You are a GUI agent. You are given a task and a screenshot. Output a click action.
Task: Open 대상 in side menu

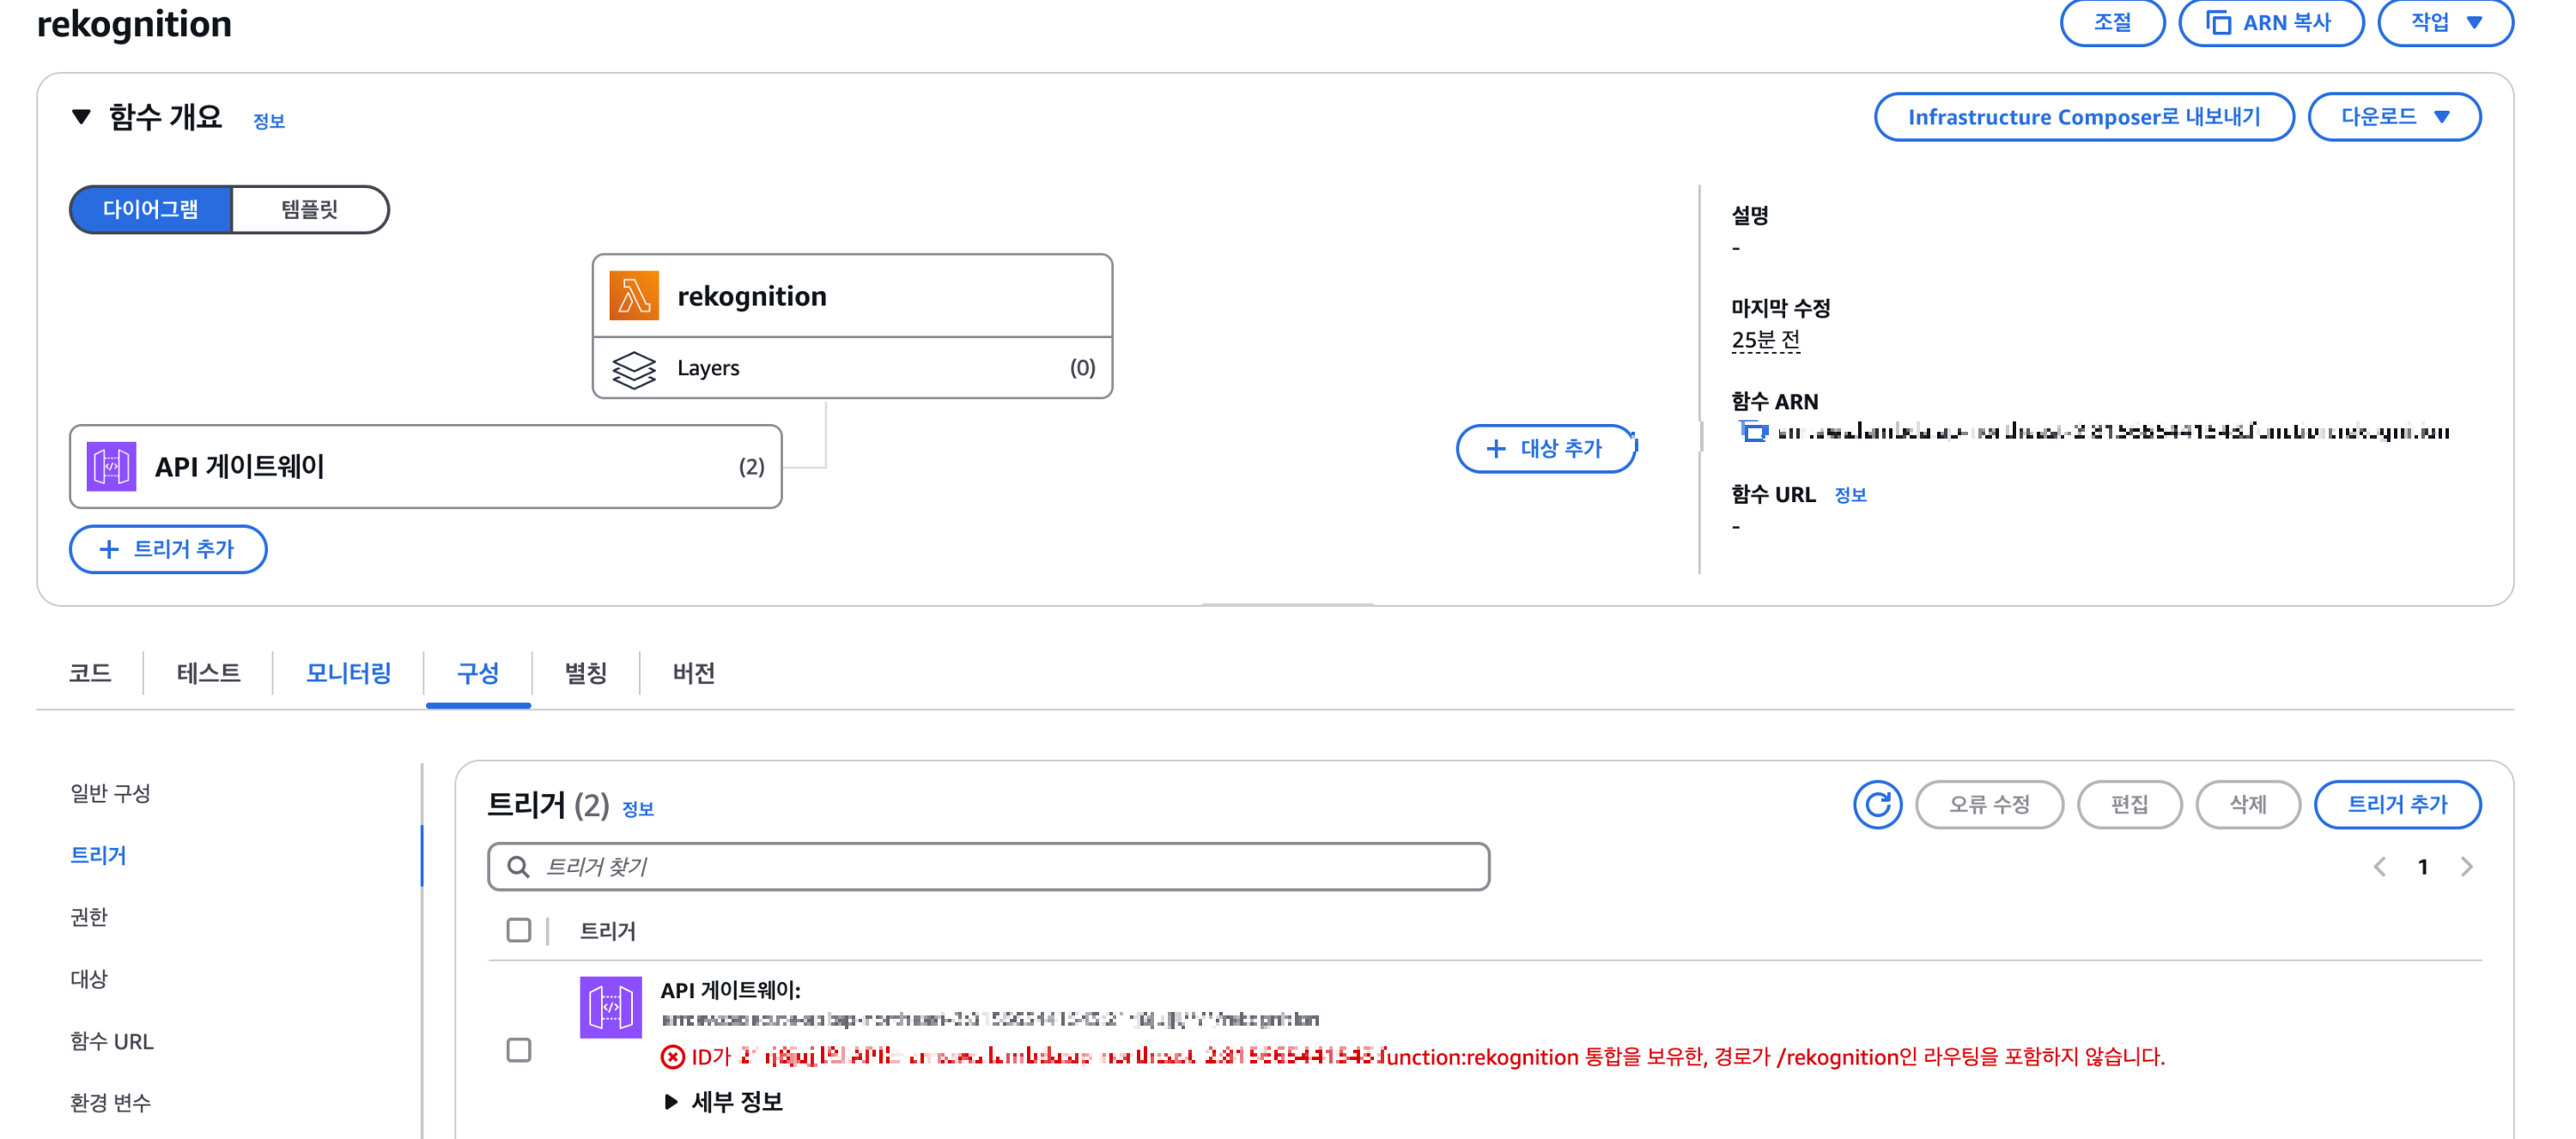pyautogui.click(x=89, y=979)
